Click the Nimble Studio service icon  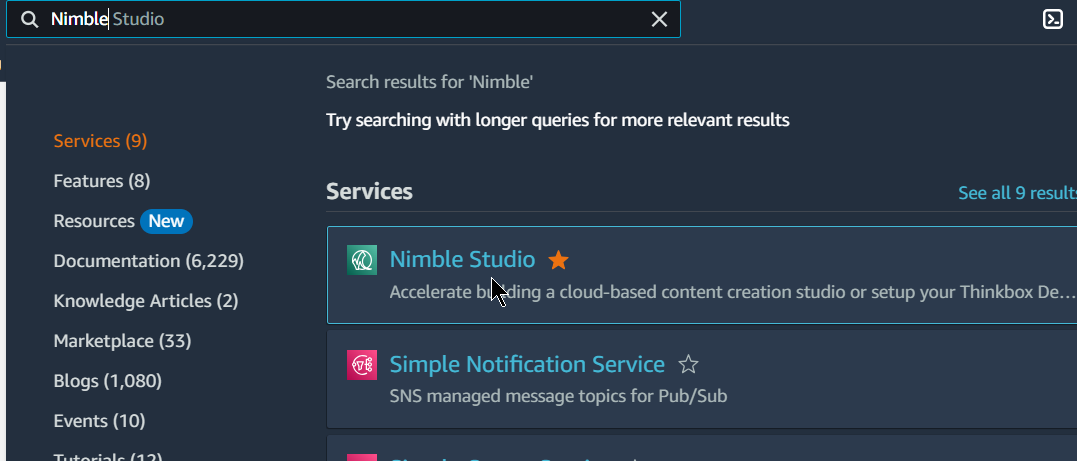coord(361,260)
